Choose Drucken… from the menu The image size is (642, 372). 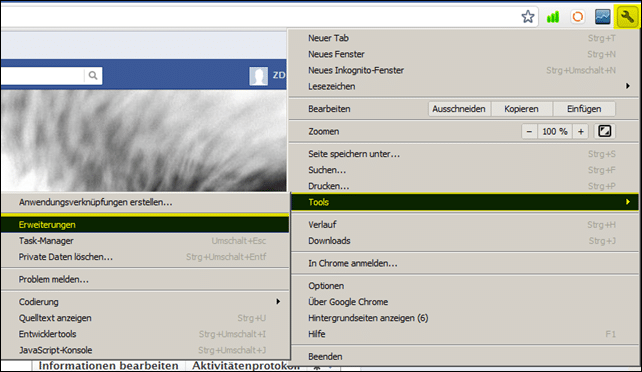pyautogui.click(x=464, y=186)
